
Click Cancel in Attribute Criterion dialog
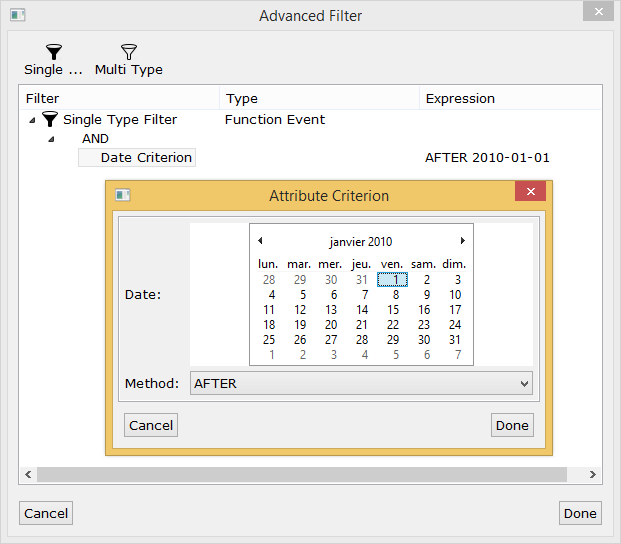click(151, 425)
